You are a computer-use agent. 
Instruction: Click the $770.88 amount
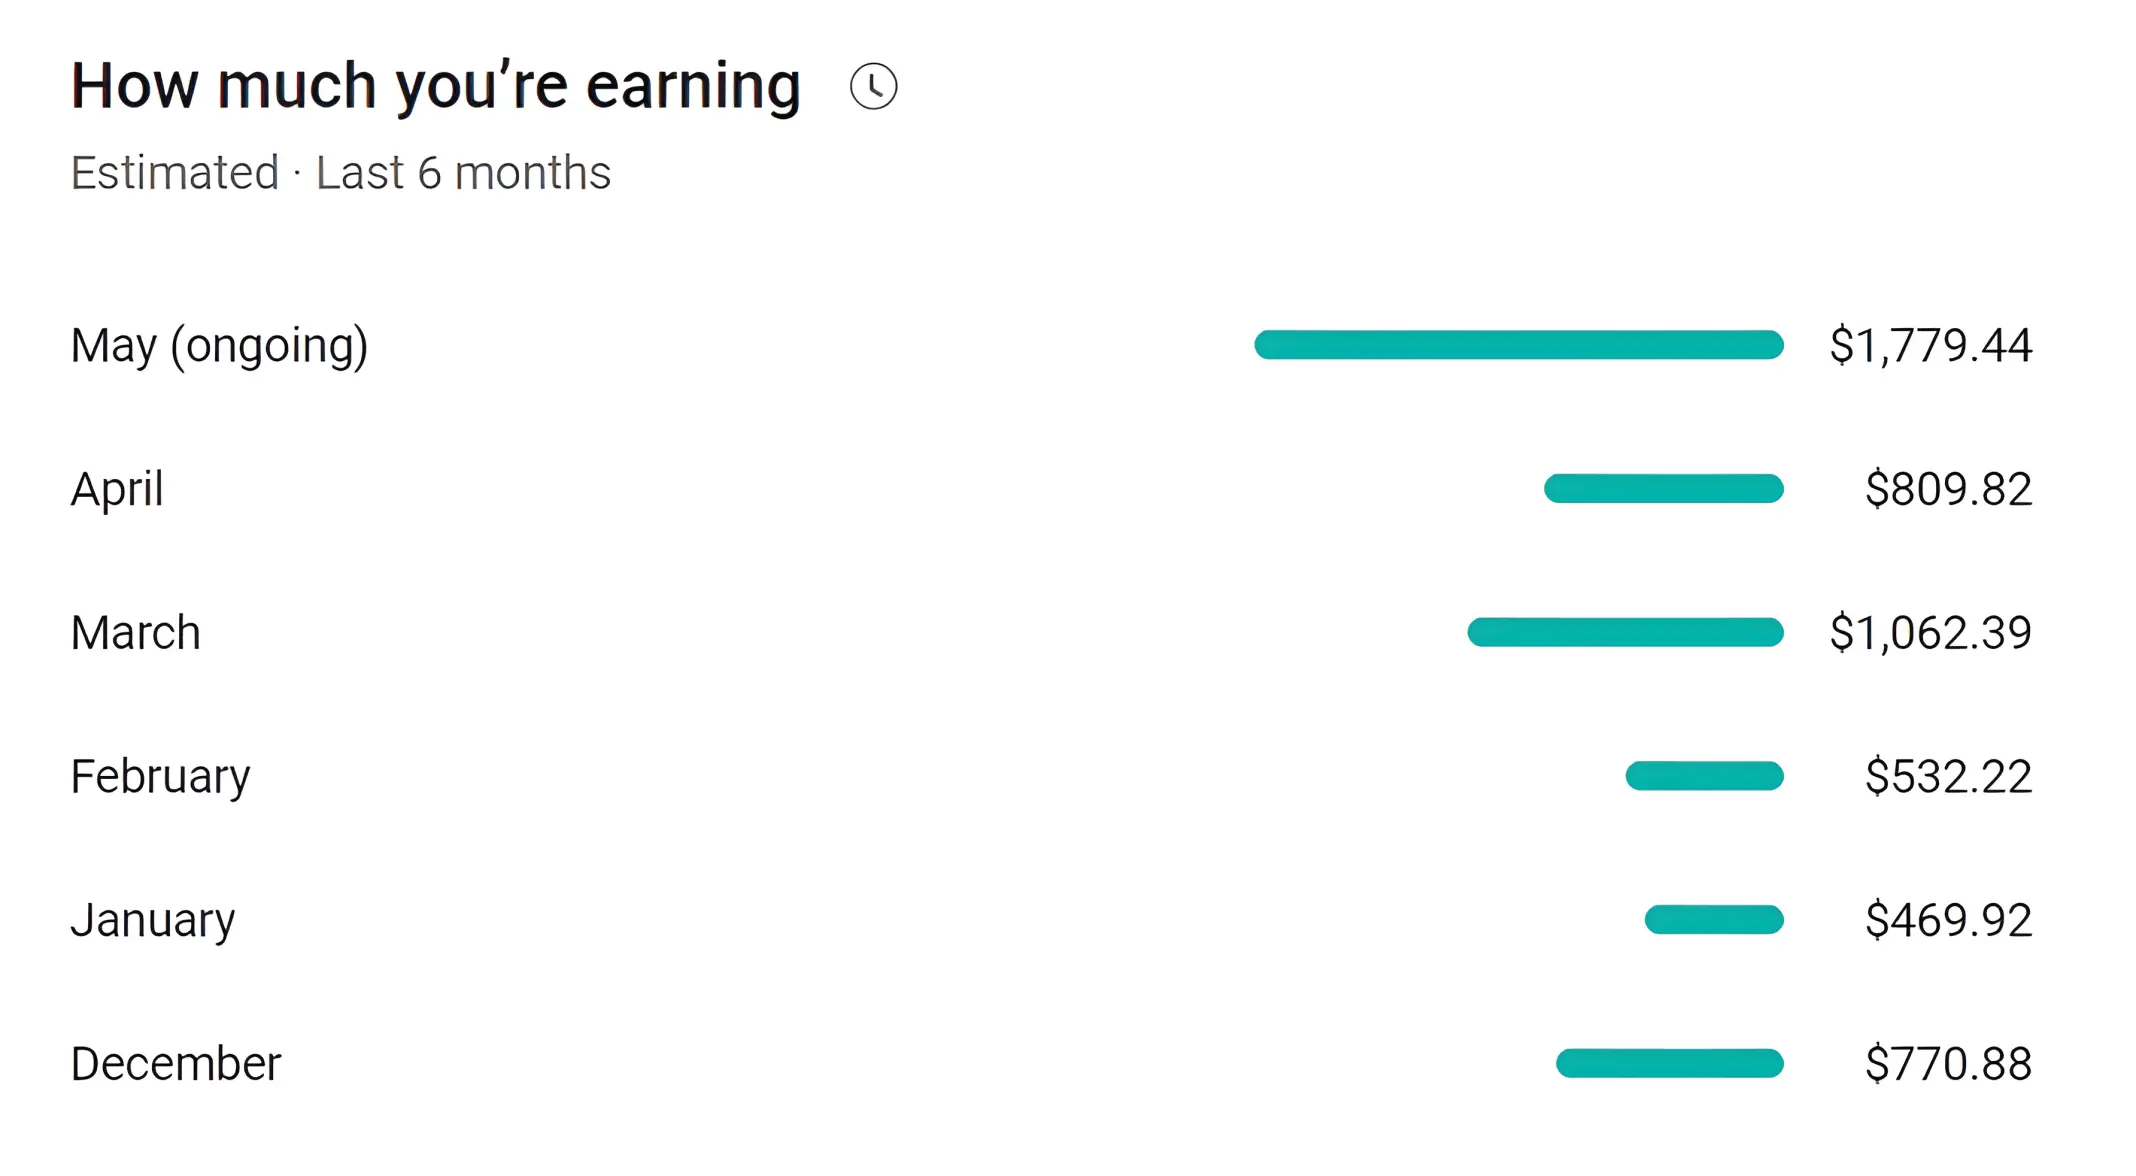tap(1948, 1063)
